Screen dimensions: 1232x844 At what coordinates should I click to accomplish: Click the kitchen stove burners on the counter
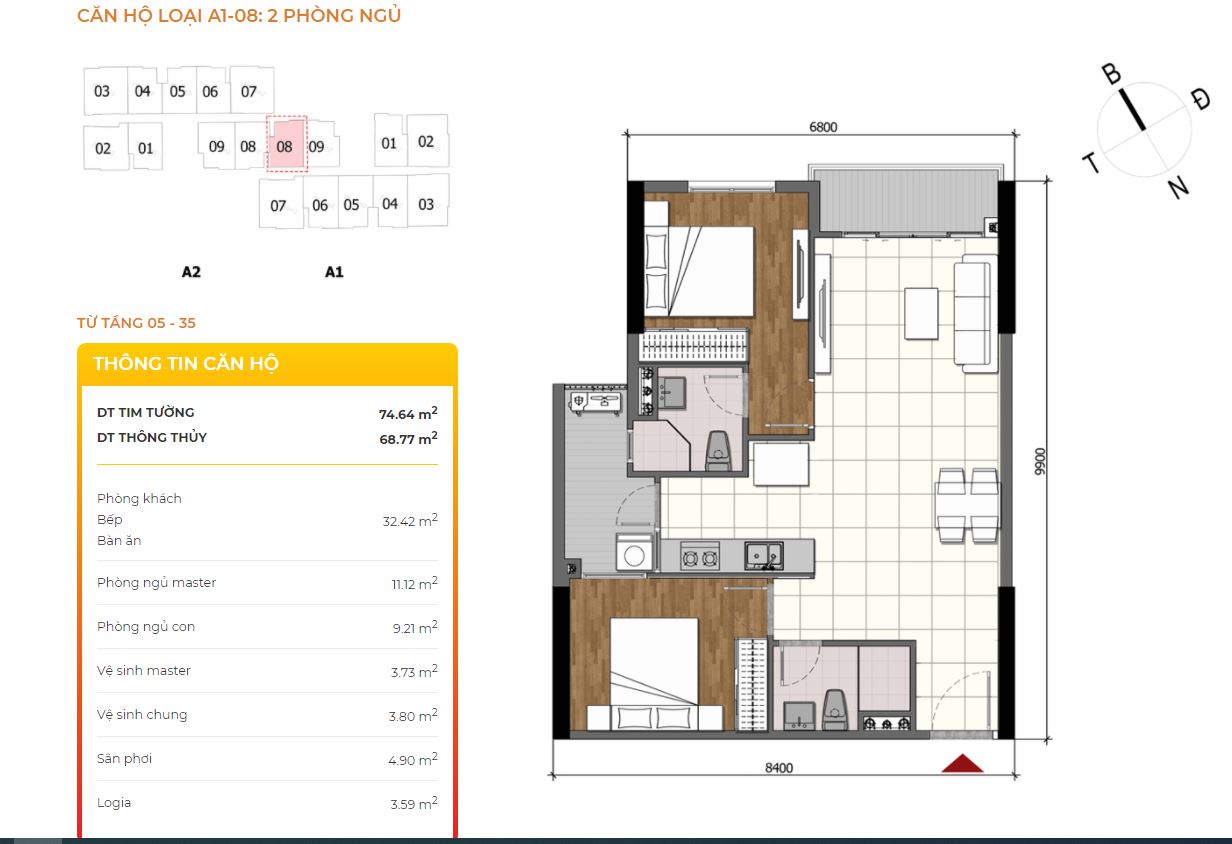699,555
